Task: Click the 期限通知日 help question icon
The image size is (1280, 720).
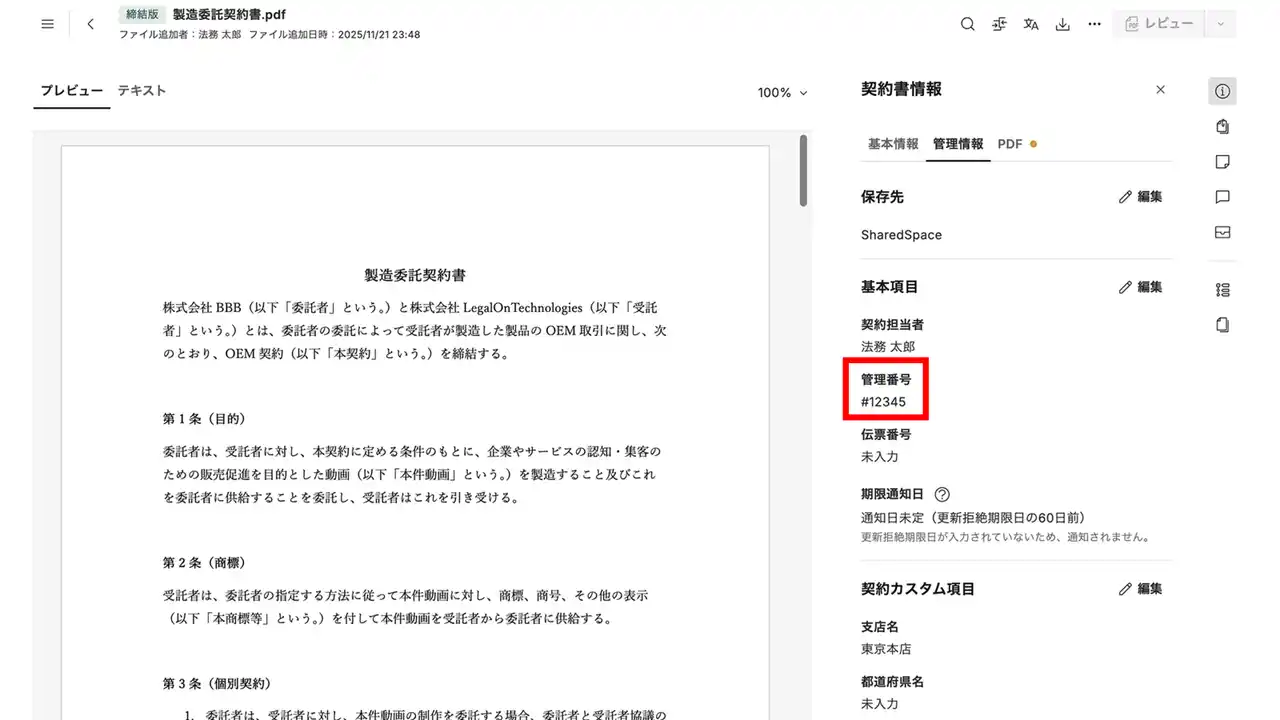Action: pos(942,494)
